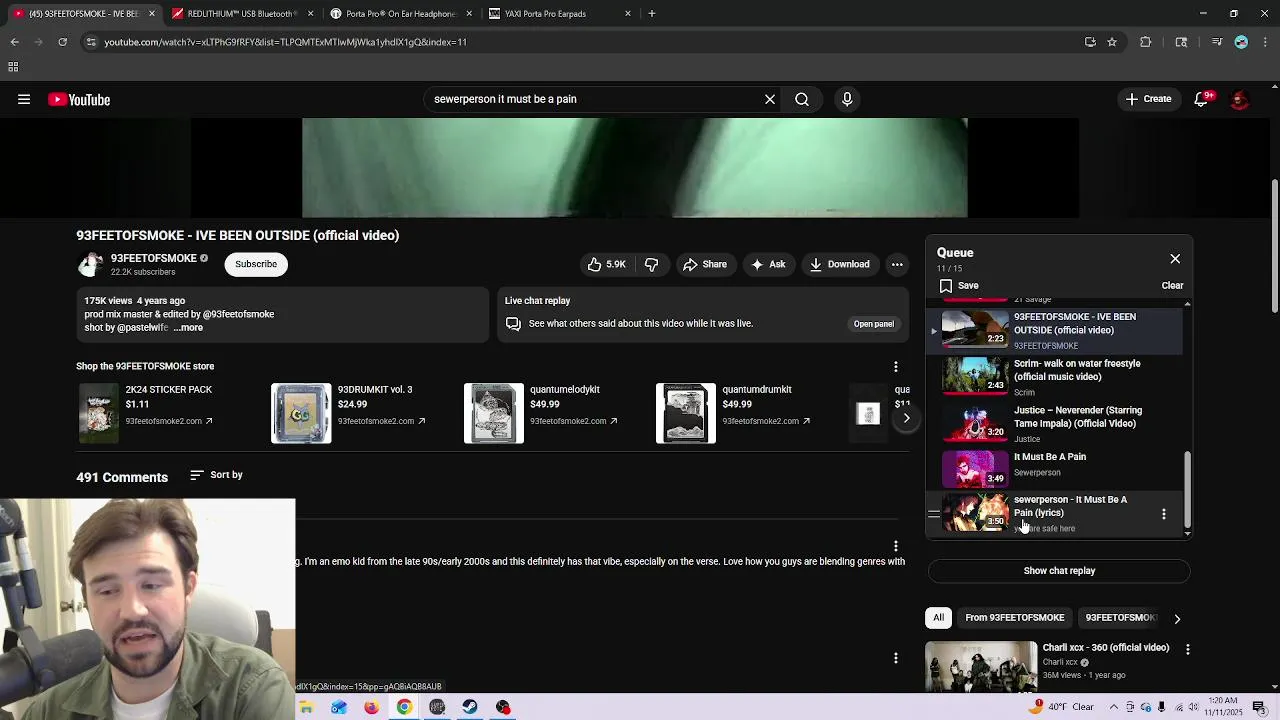Share the video
The height and width of the screenshot is (720, 1280).
coord(704,264)
